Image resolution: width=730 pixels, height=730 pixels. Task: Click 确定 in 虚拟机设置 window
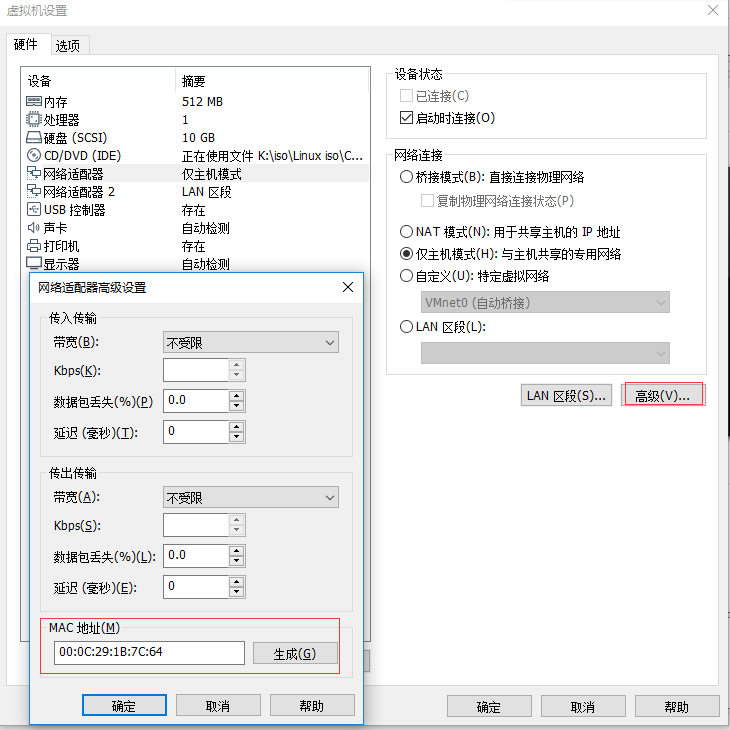point(489,706)
